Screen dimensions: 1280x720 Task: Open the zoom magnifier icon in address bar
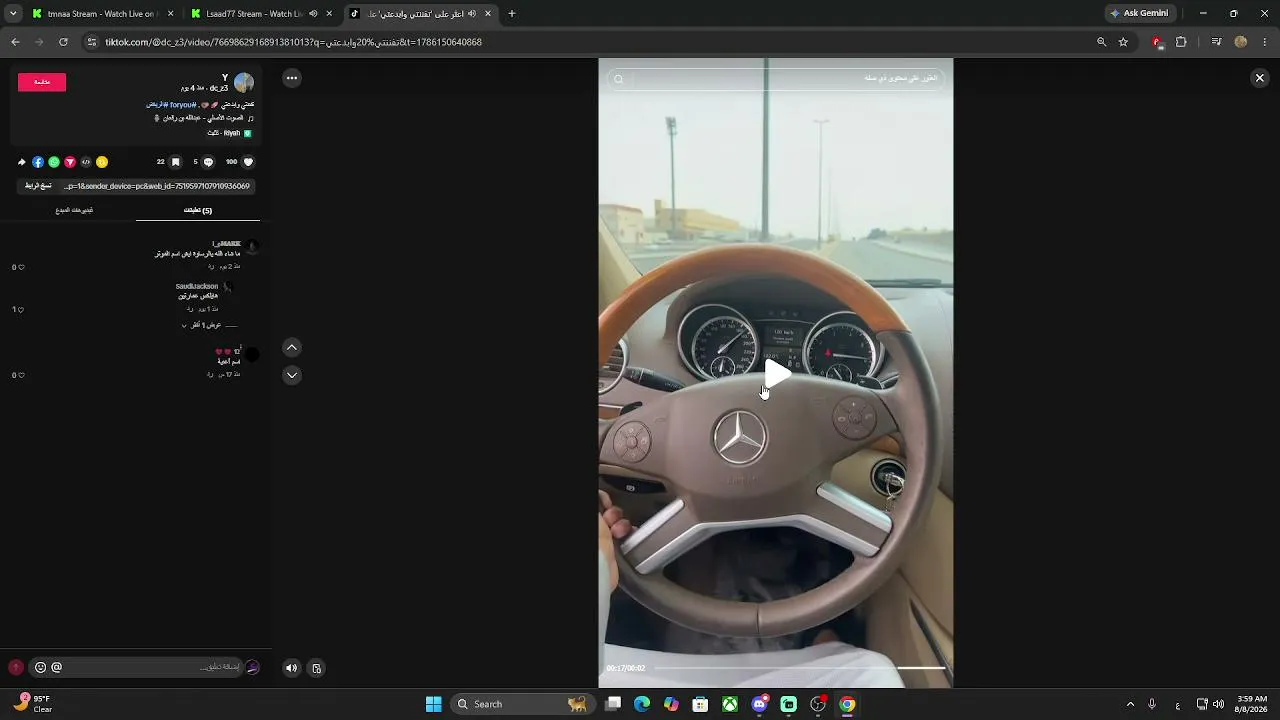(1101, 42)
